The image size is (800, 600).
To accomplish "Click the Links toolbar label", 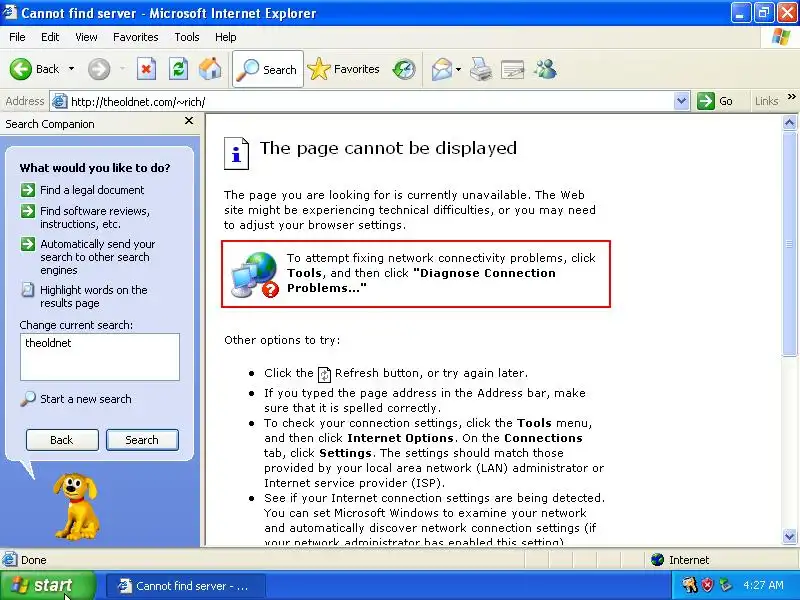I will [766, 101].
